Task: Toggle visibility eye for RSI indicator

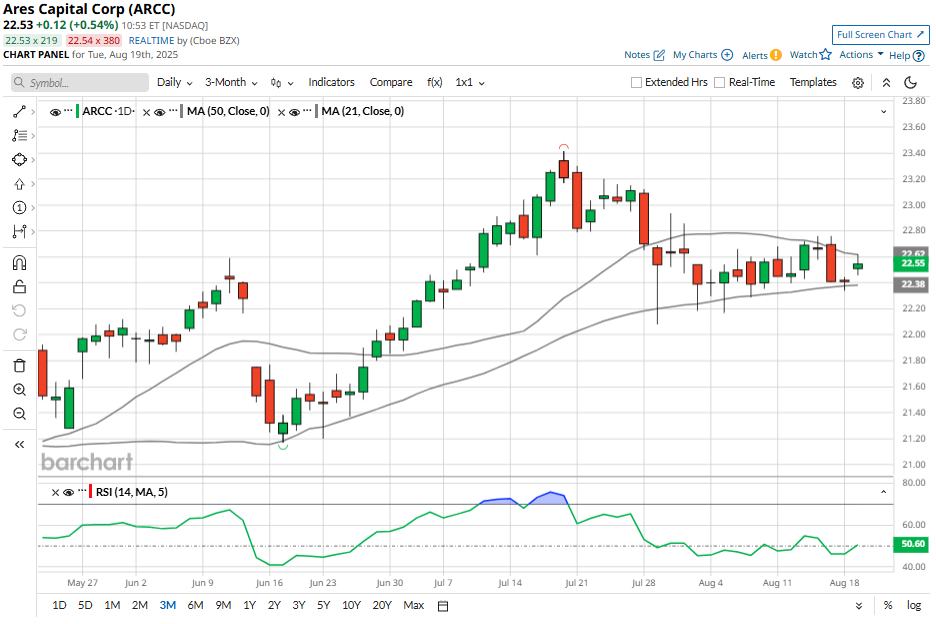Action: click(x=69, y=493)
